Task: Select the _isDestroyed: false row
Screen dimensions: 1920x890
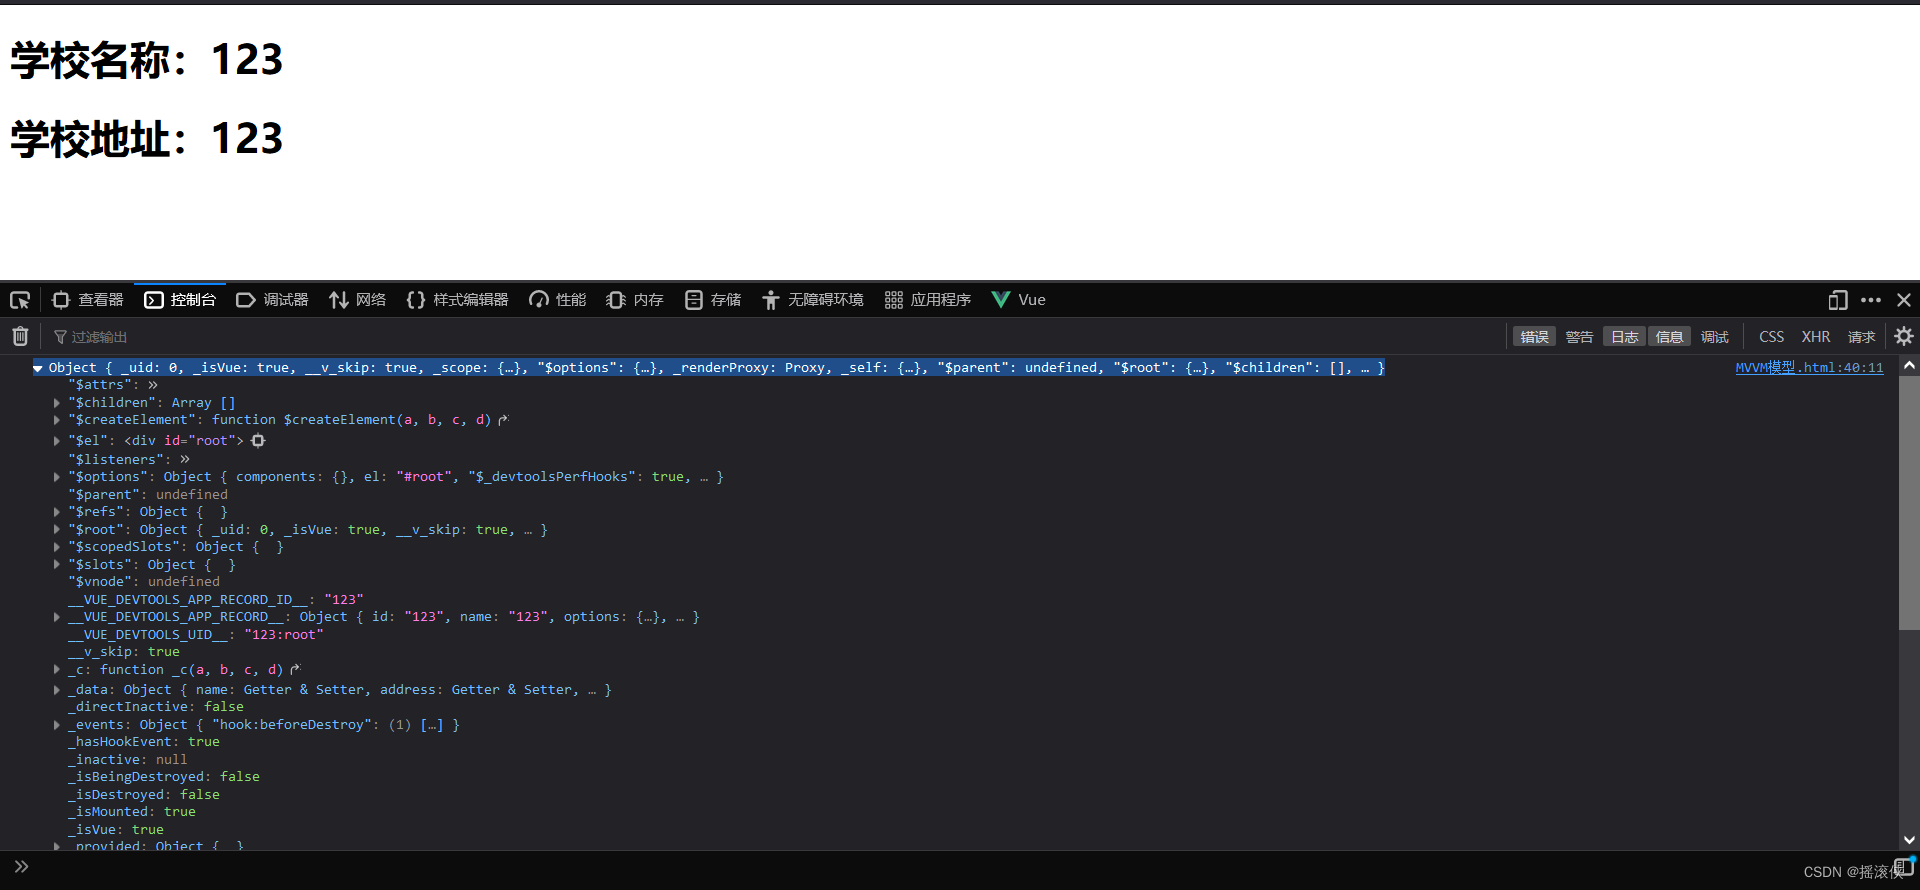Action: 144,795
